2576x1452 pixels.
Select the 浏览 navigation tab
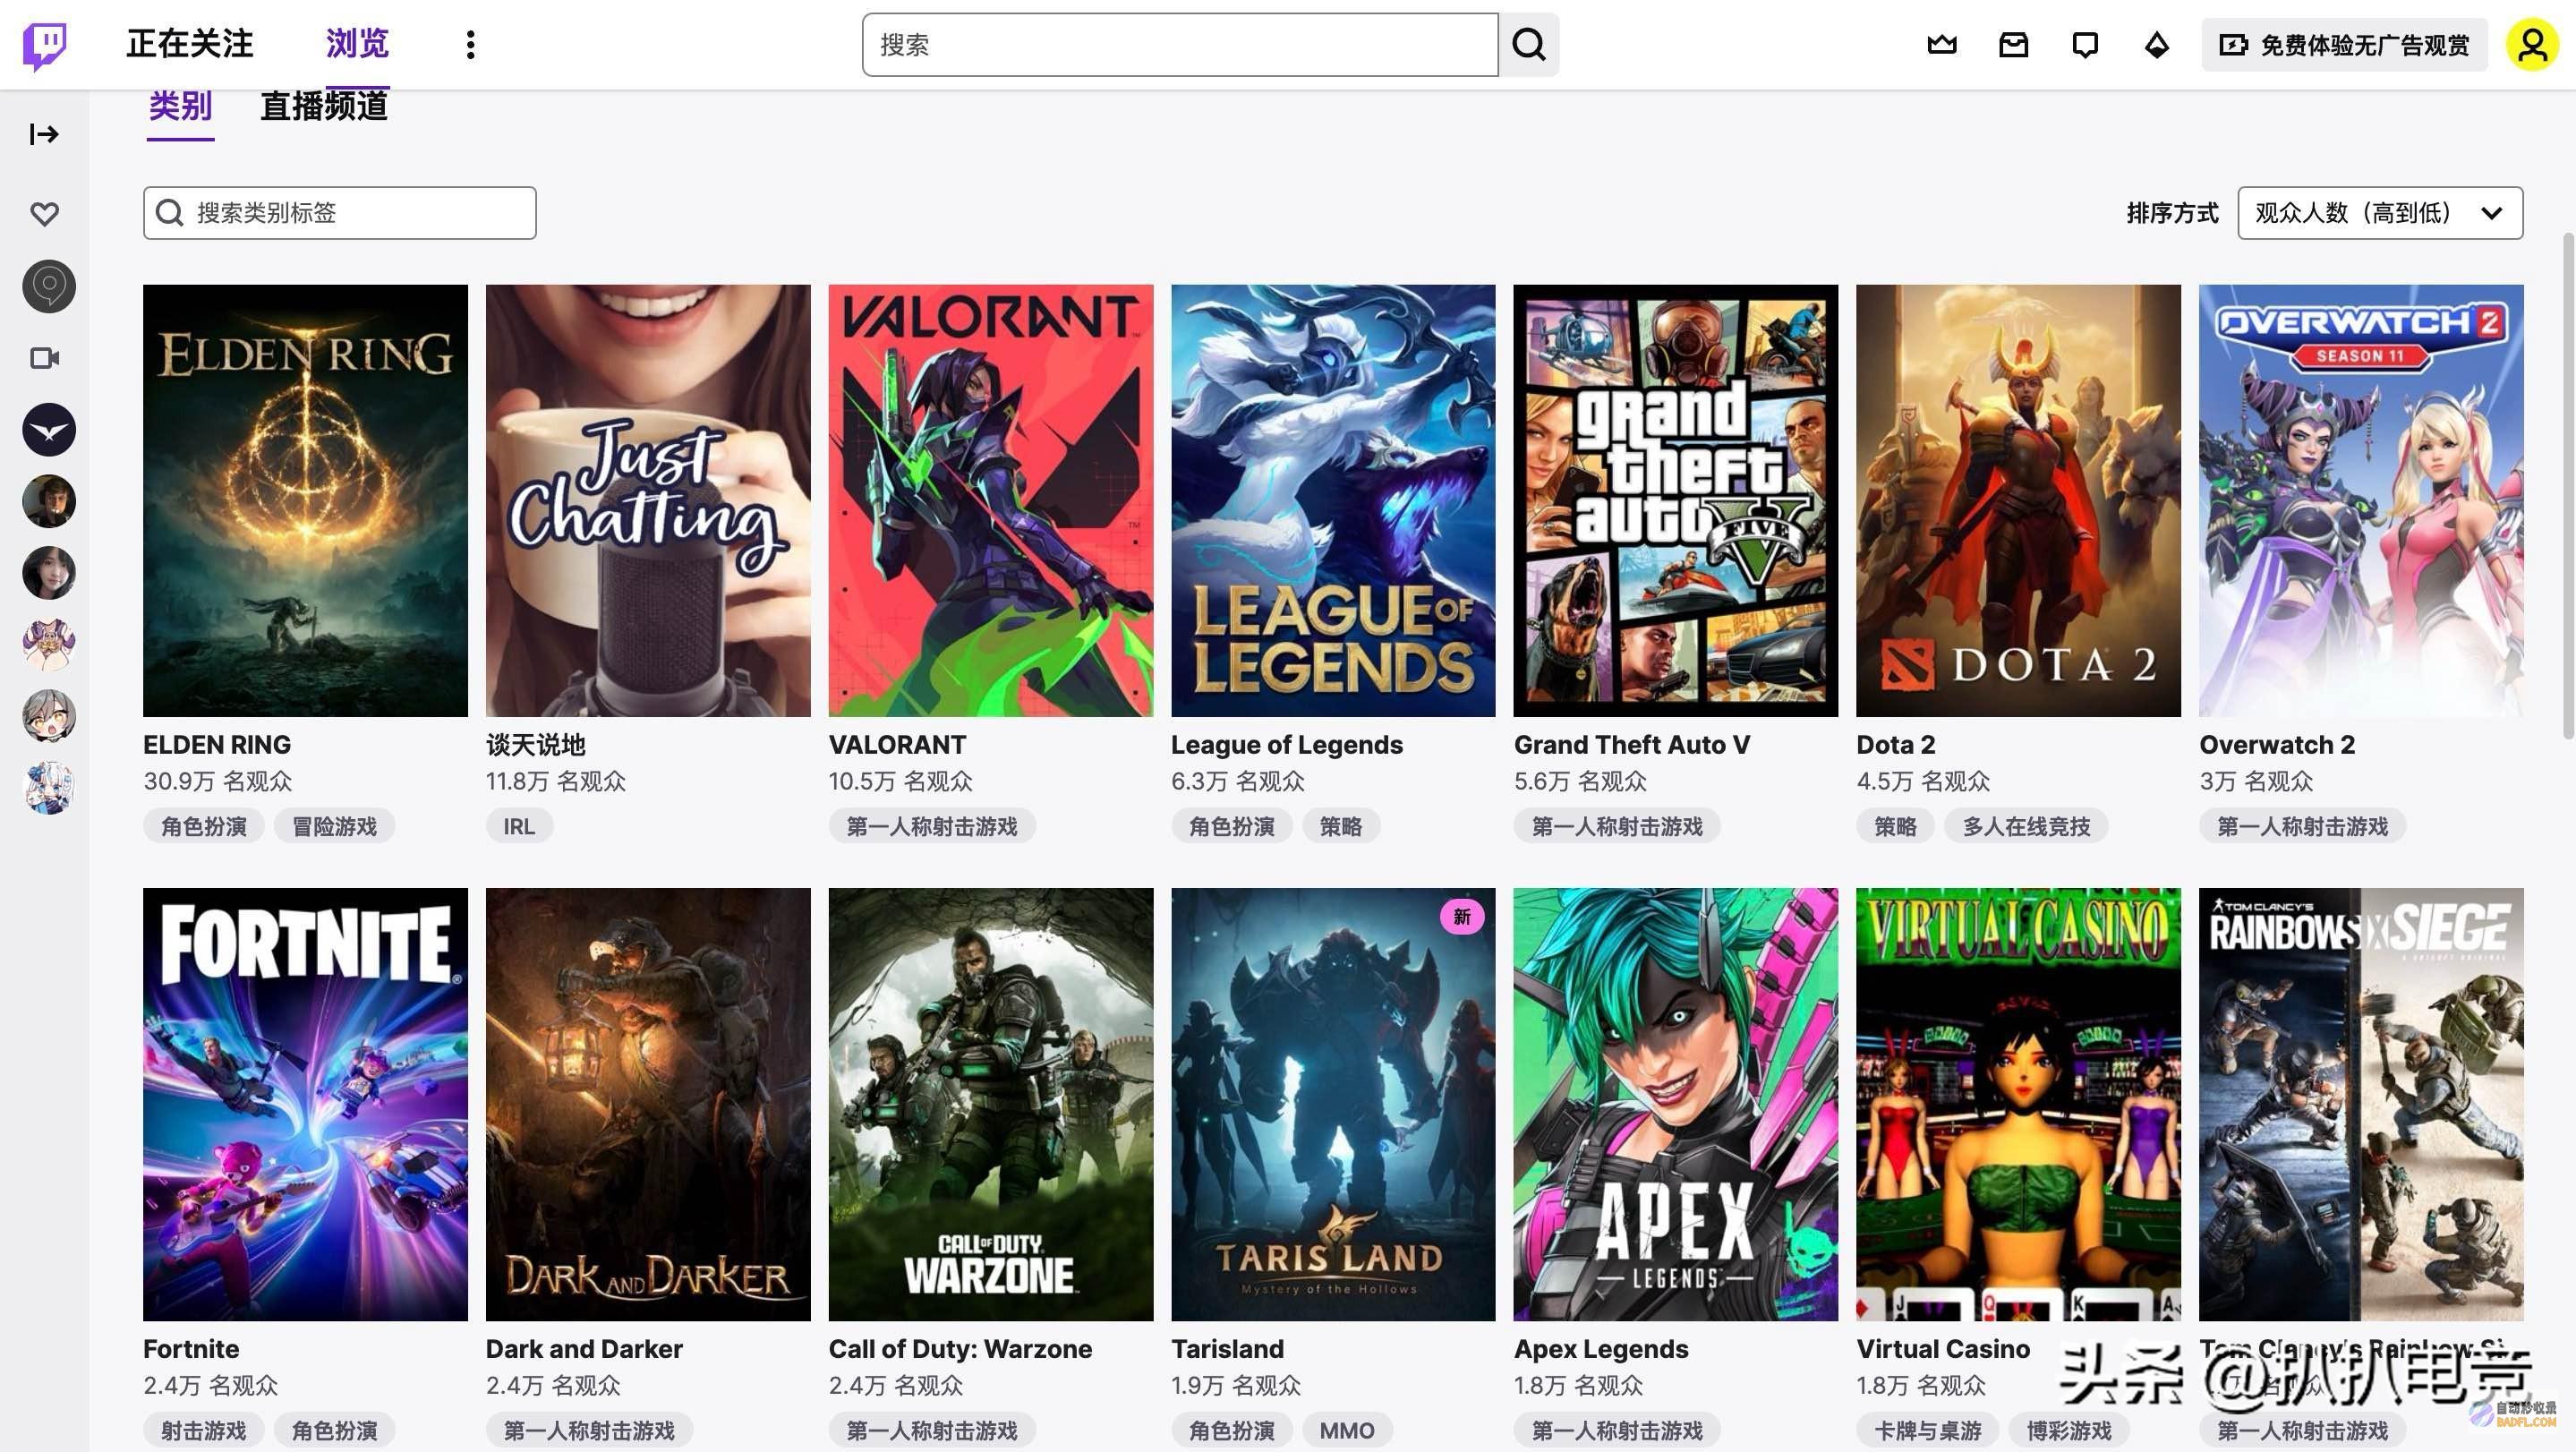[357, 44]
